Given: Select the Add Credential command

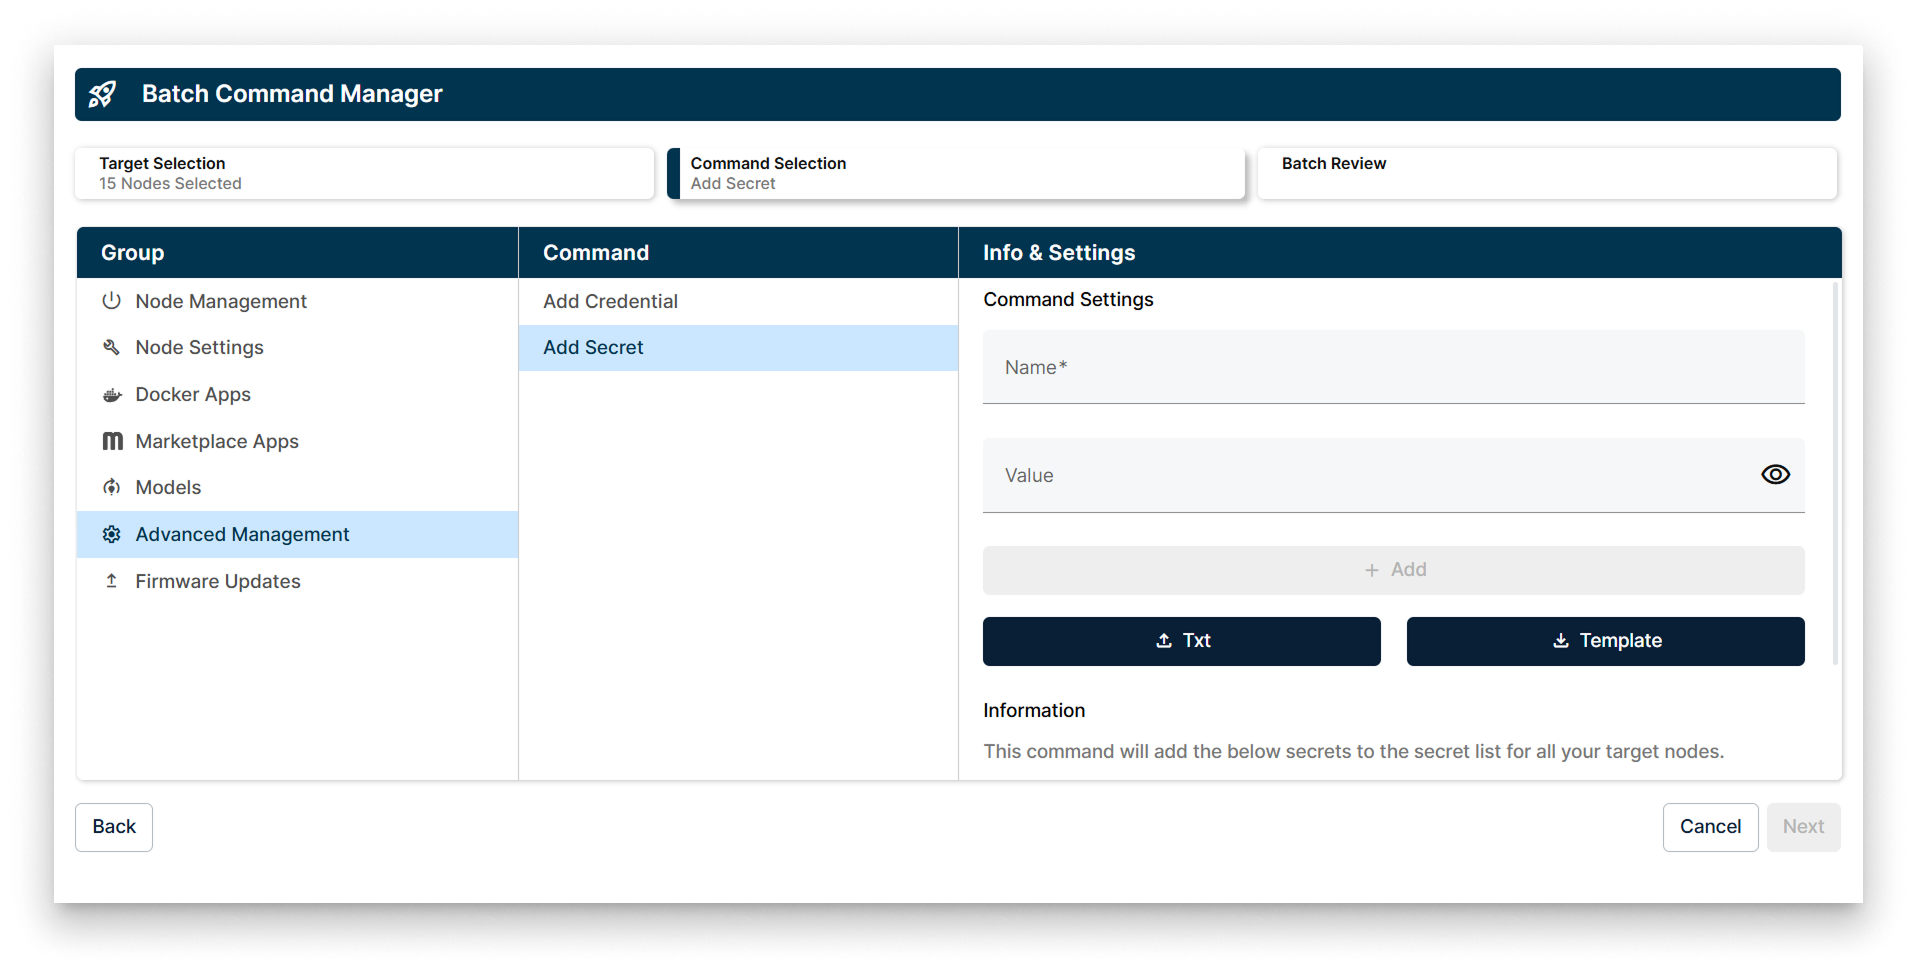Looking at the screenshot, I should click(610, 301).
